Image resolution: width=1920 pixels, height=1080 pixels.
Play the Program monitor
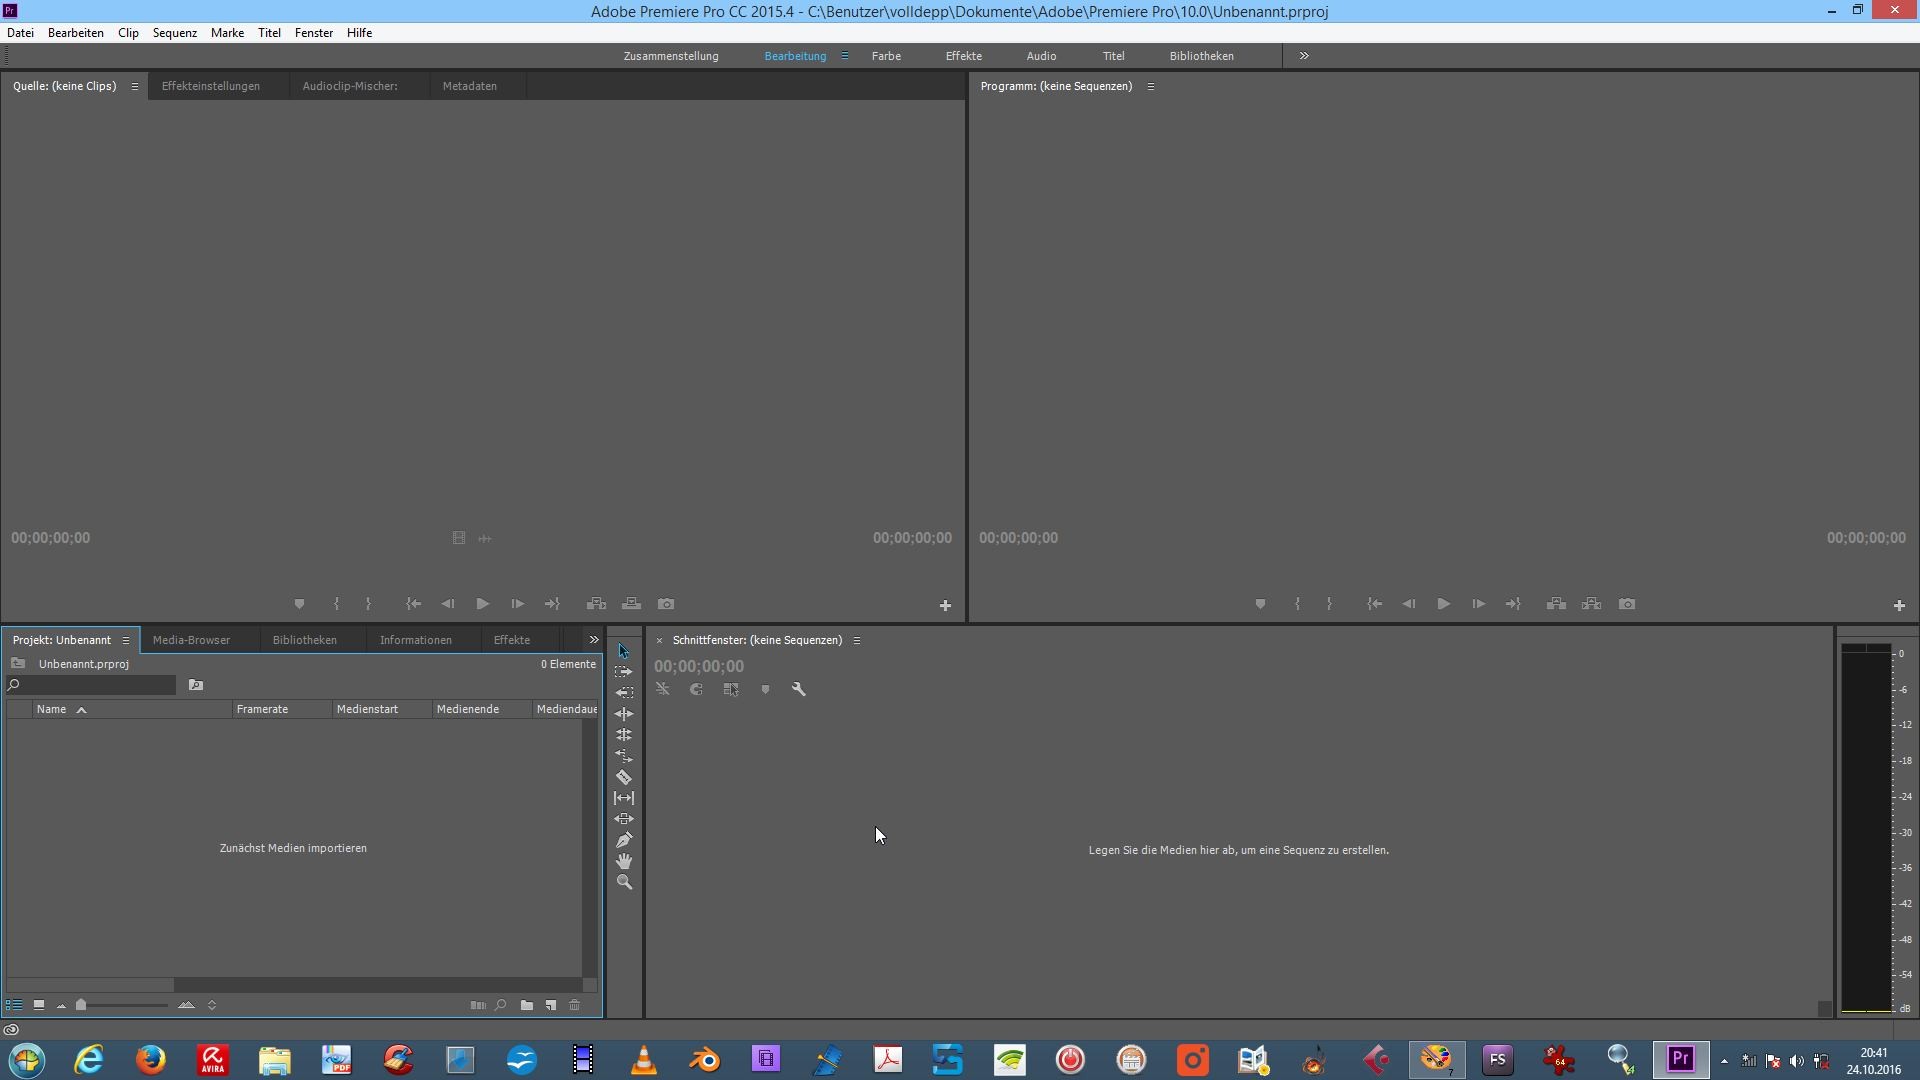click(1443, 604)
